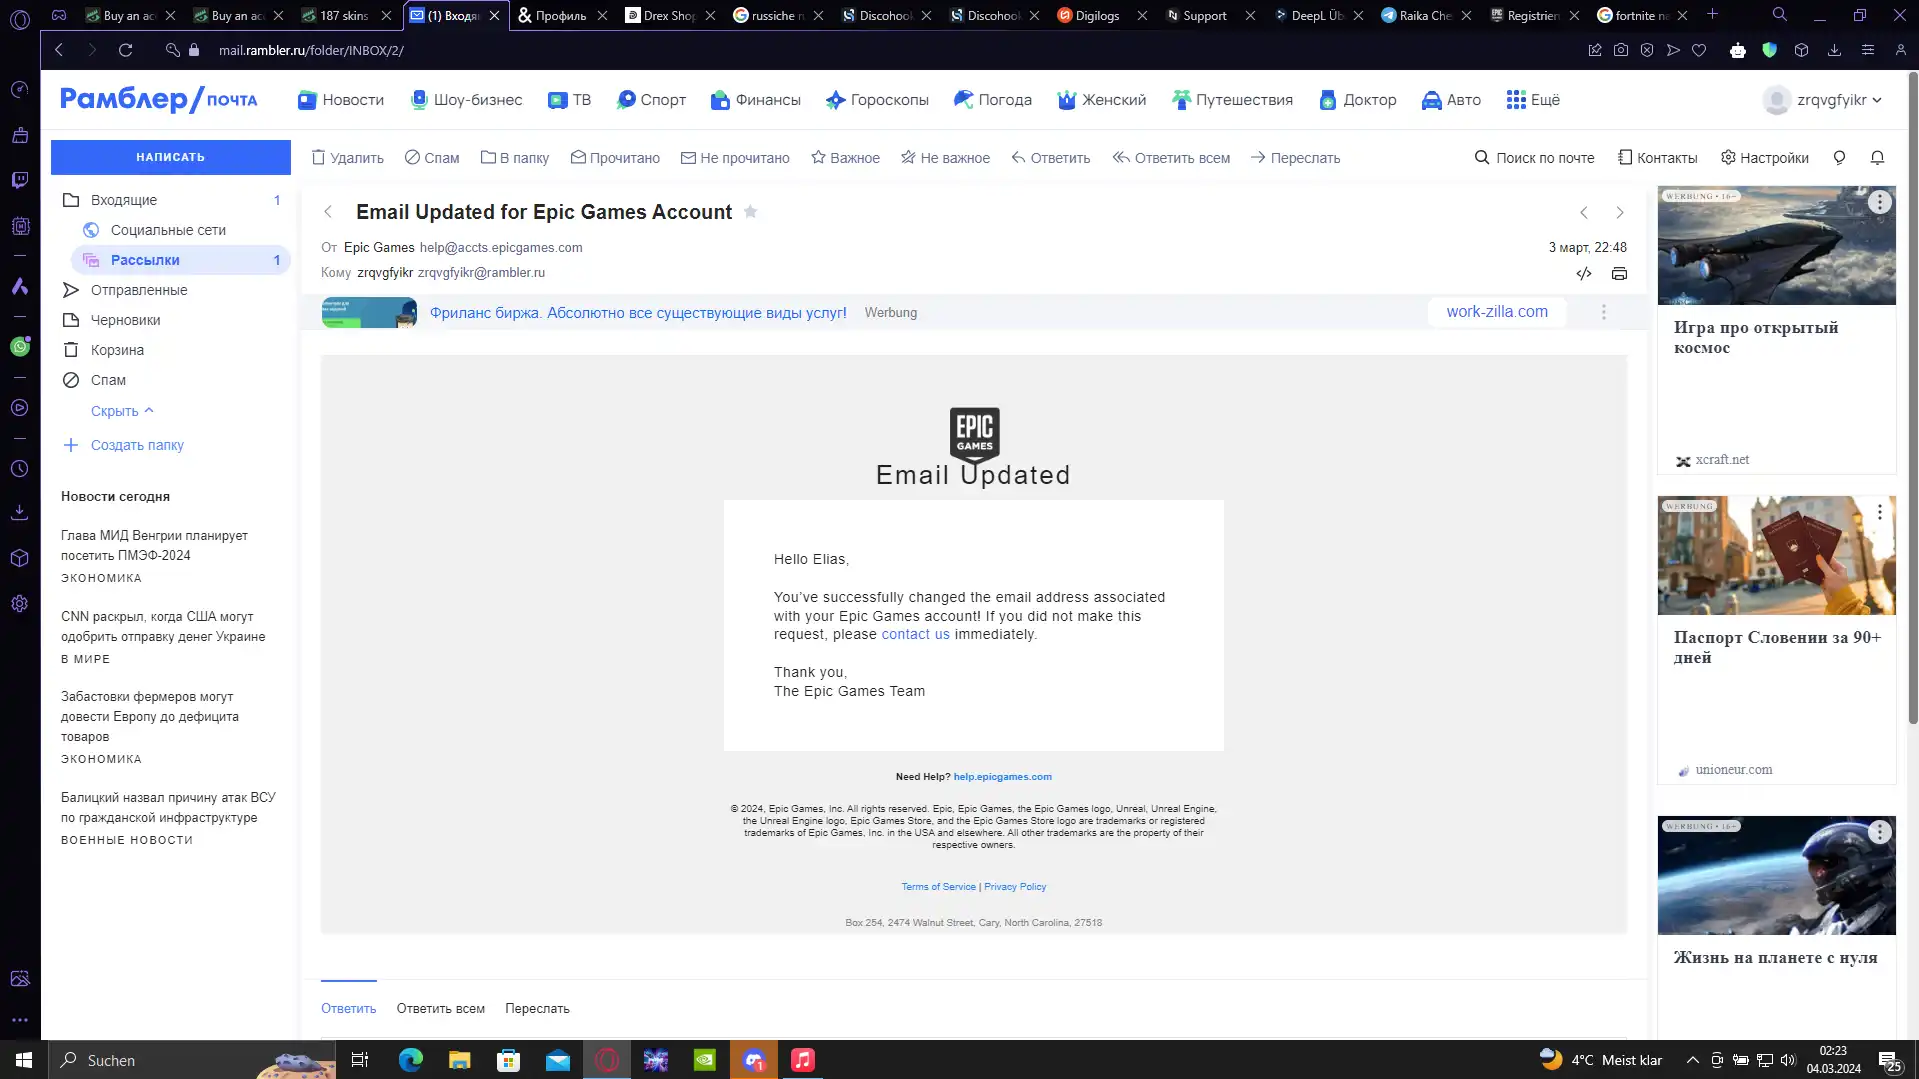Print the email via printer icon
The image size is (1919, 1079).
coord(1619,274)
